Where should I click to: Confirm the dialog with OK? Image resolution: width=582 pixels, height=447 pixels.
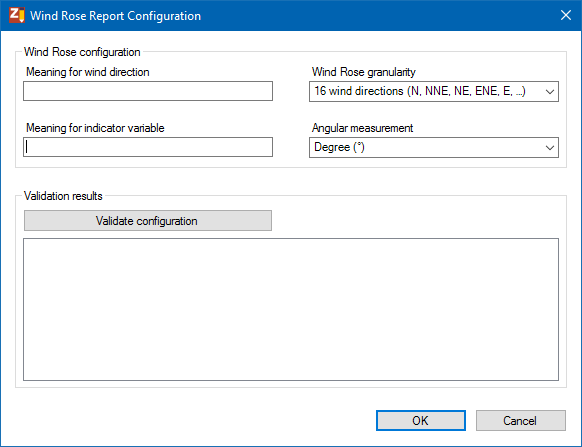[x=421, y=420]
